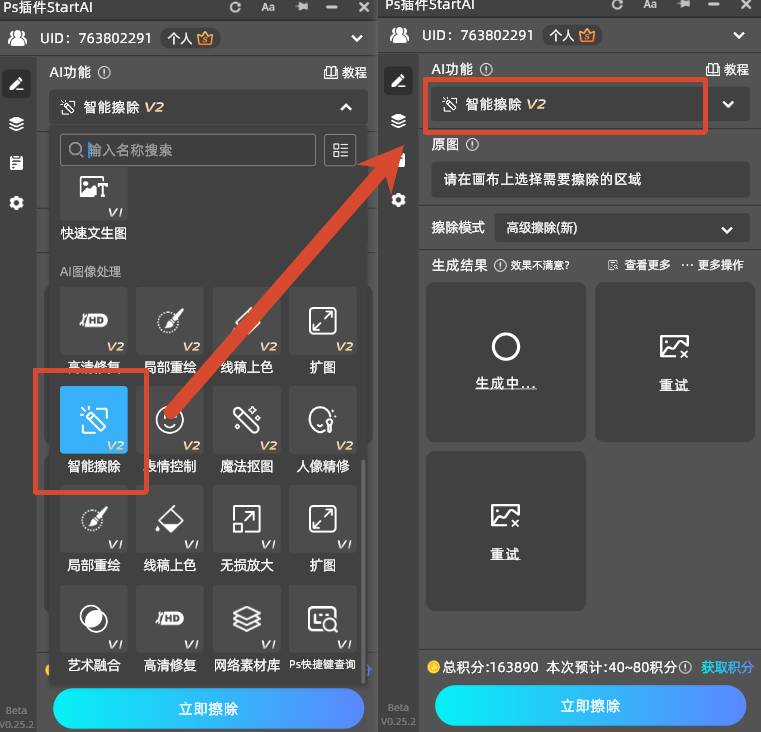The width and height of the screenshot is (761, 732).
Task: Open 擦除模式 高级擦除(新) dropdown
Action: tap(622, 228)
